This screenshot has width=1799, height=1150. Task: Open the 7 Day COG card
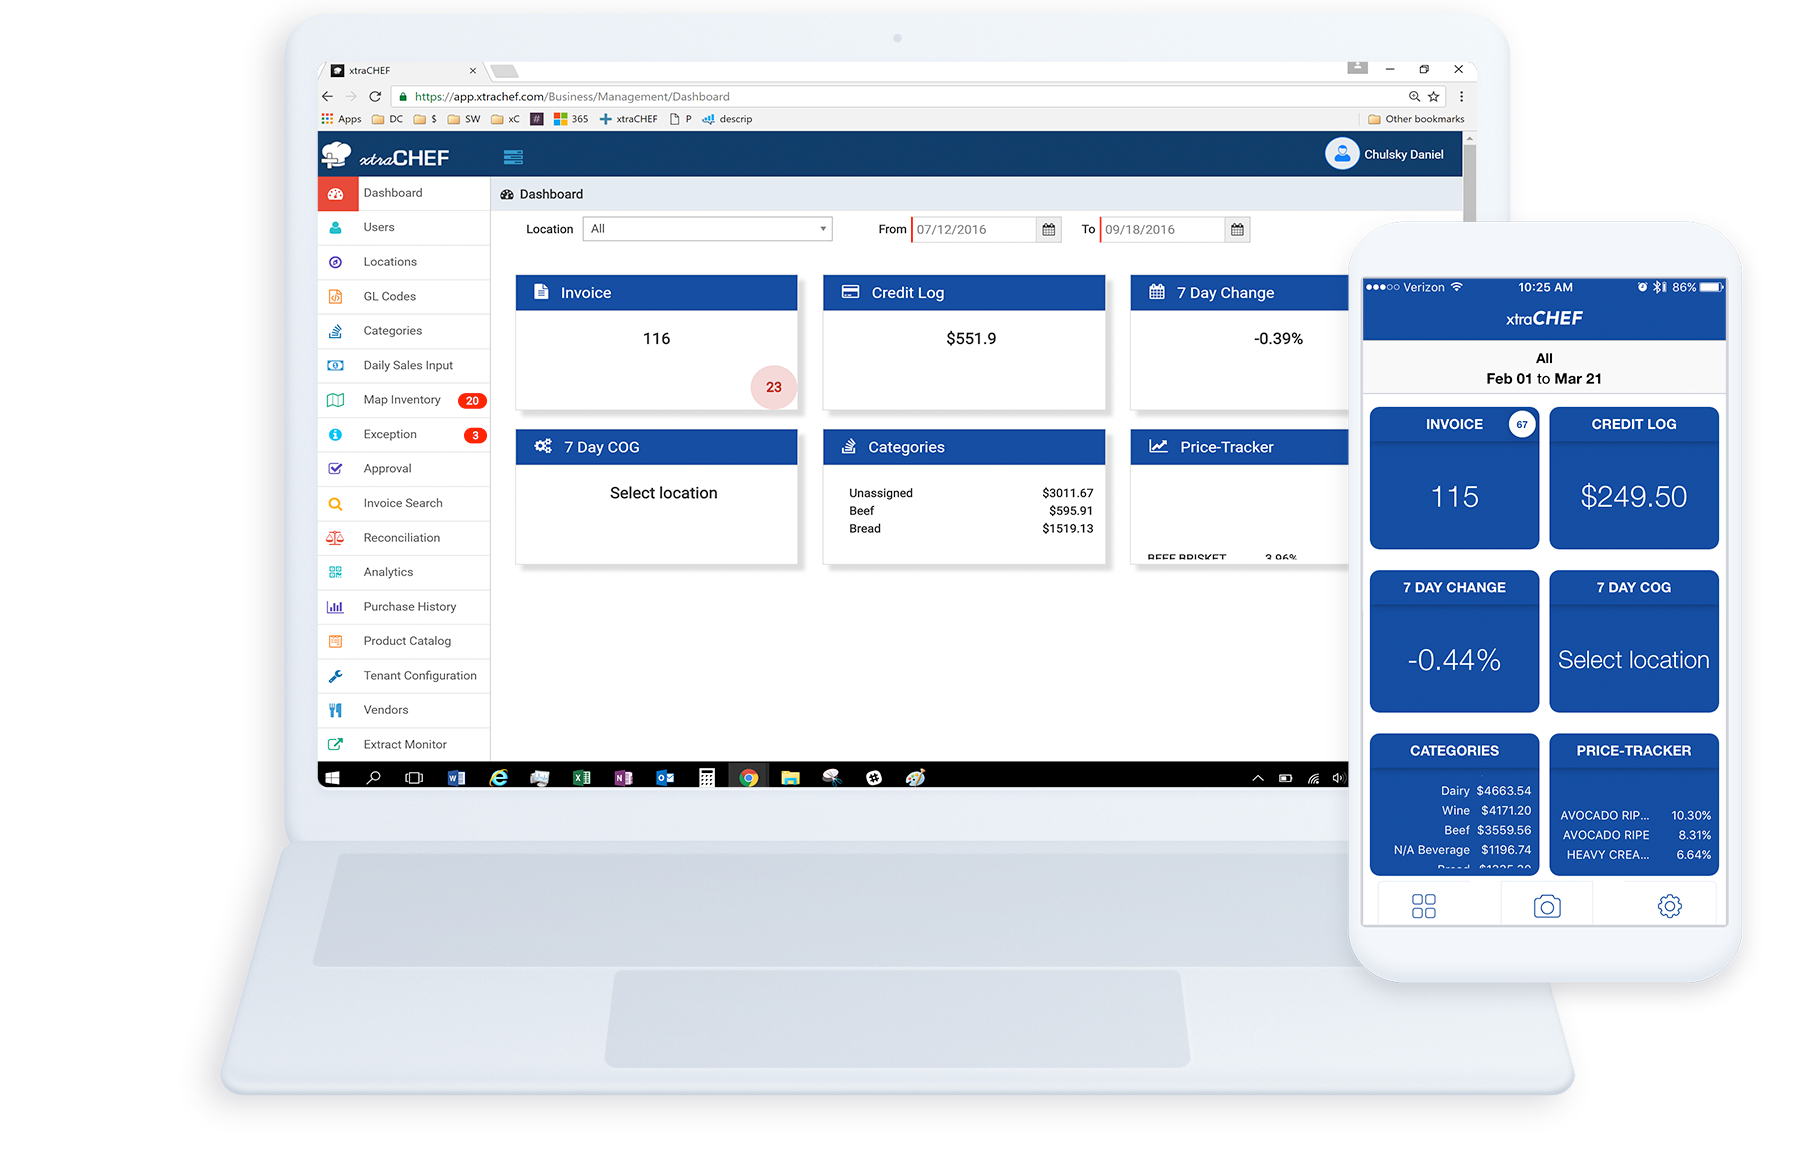[657, 497]
